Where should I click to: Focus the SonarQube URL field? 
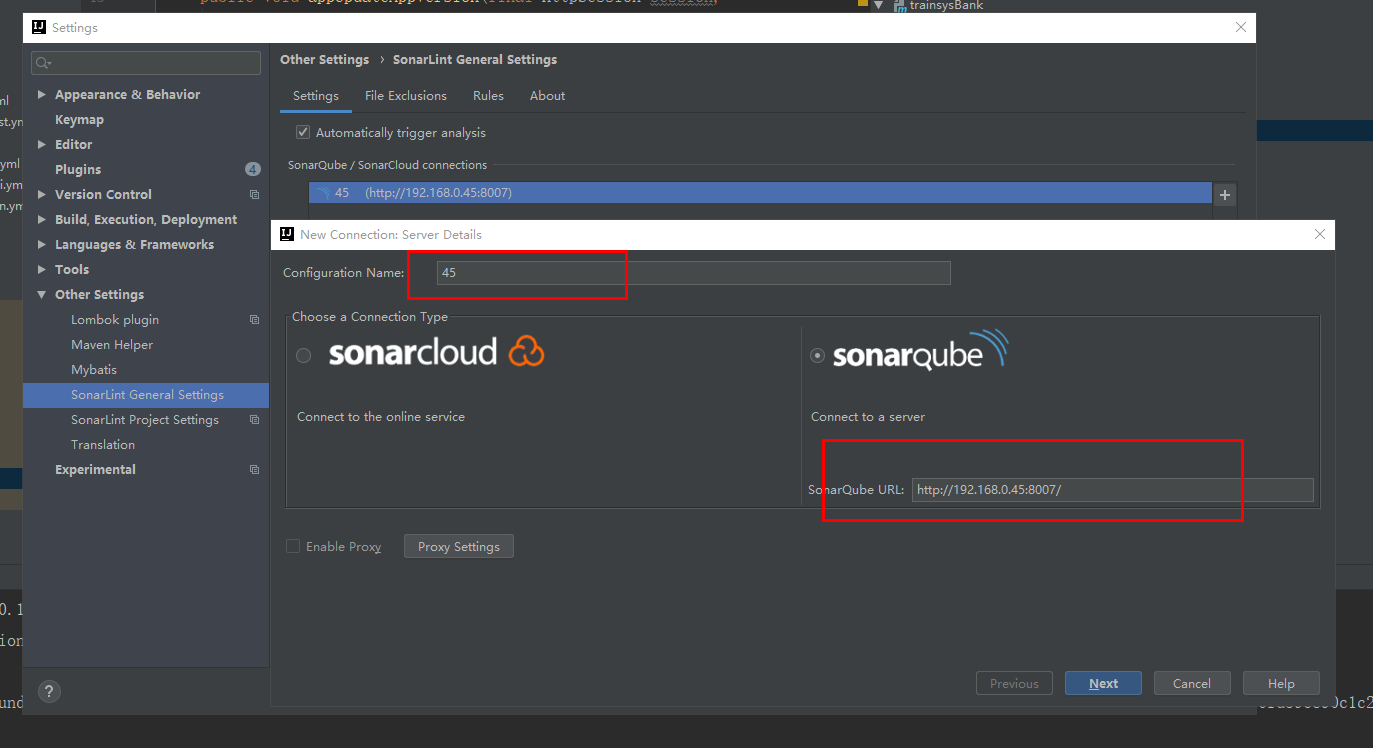tap(1113, 490)
